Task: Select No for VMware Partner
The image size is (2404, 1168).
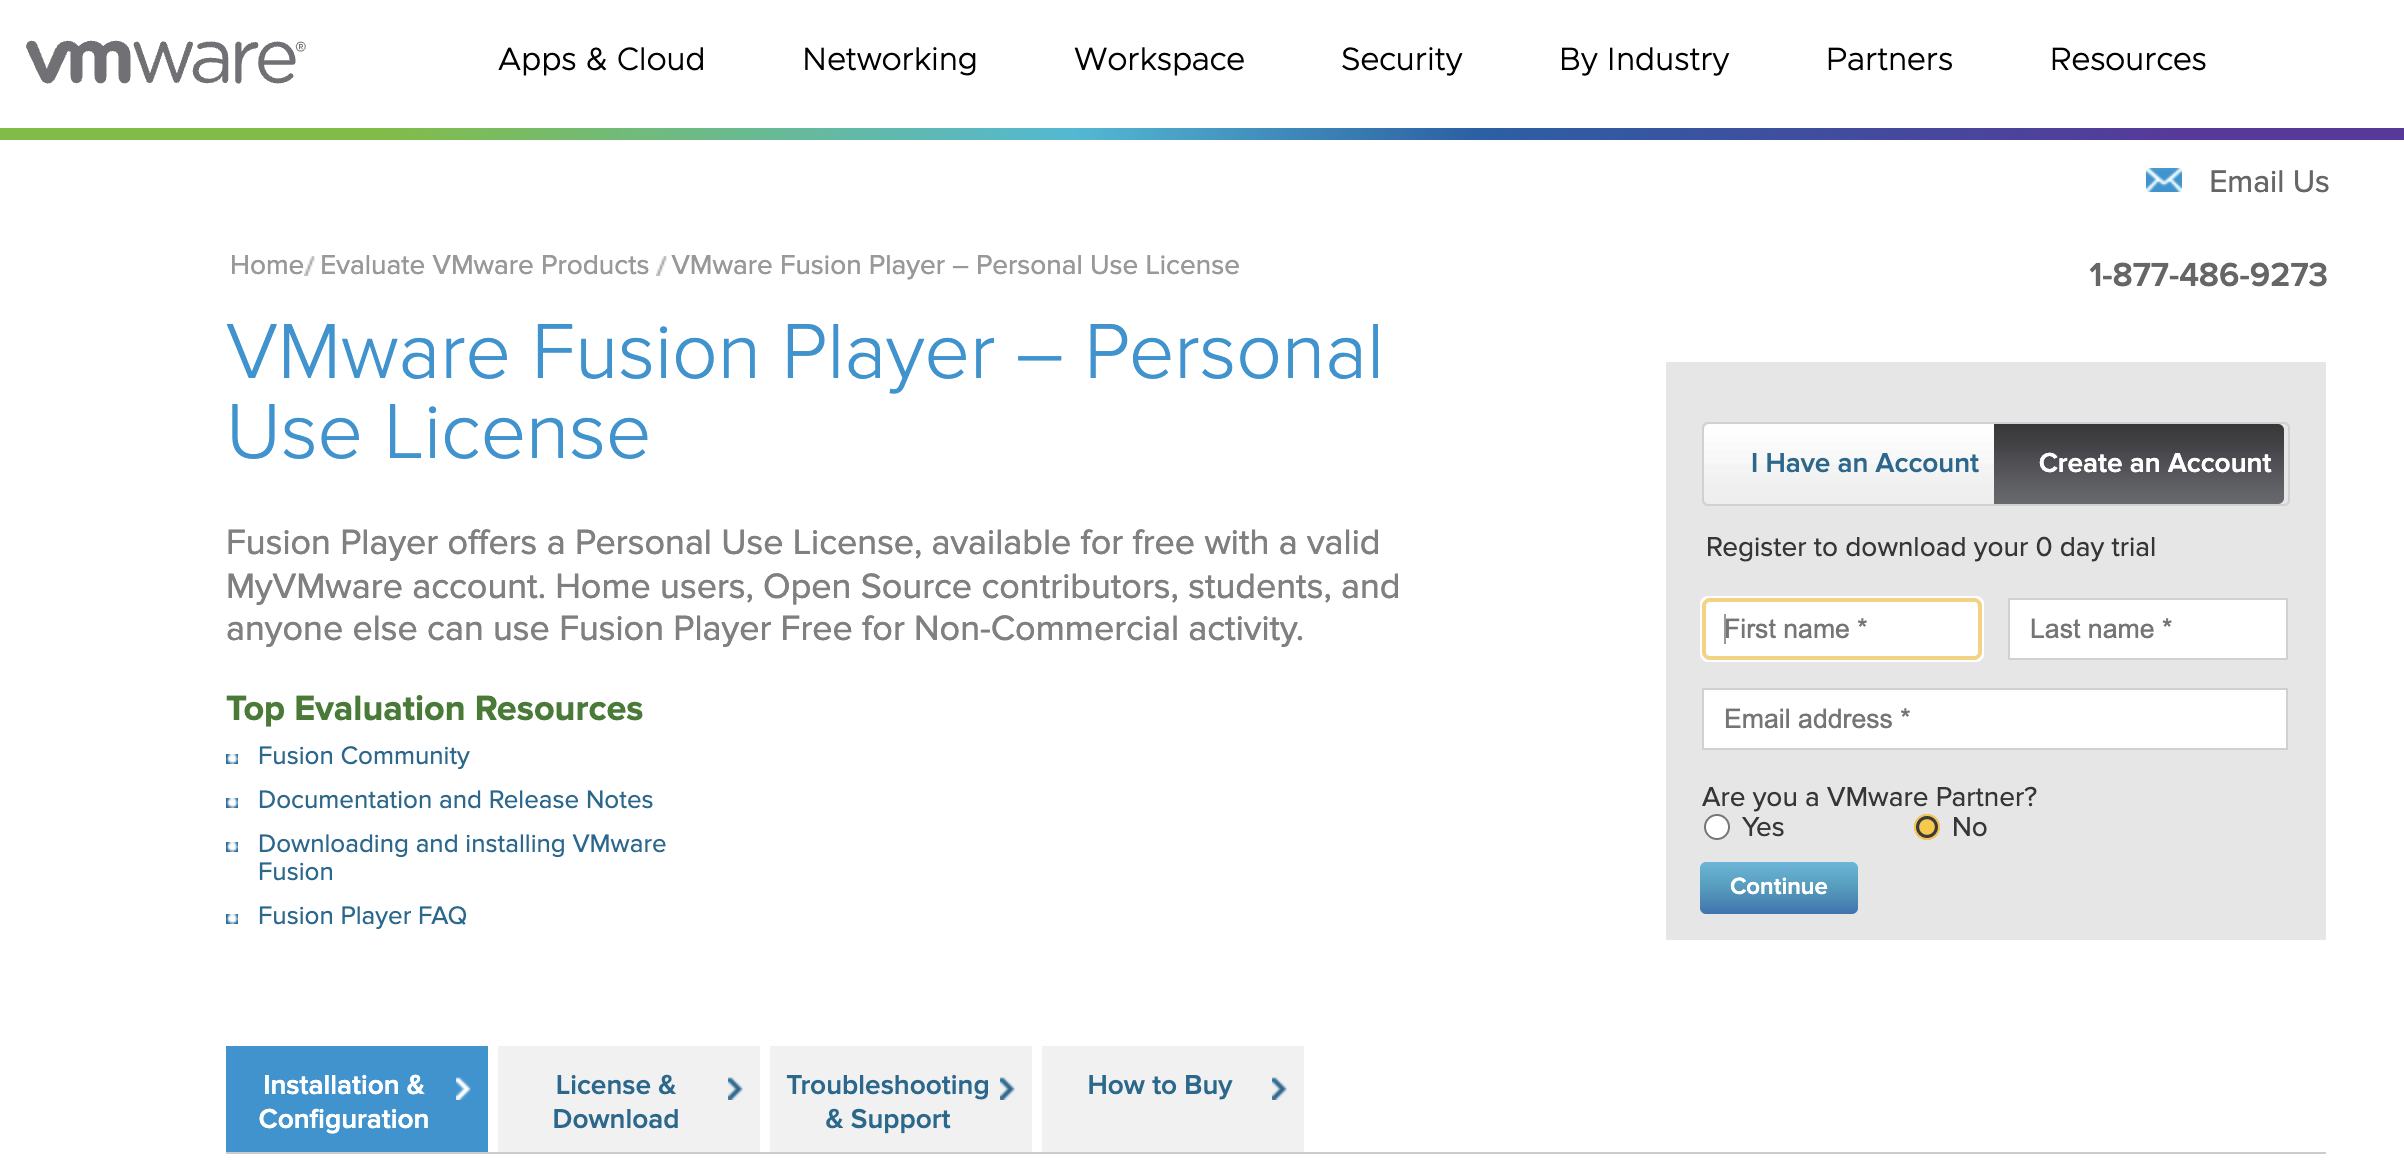Action: (1926, 827)
